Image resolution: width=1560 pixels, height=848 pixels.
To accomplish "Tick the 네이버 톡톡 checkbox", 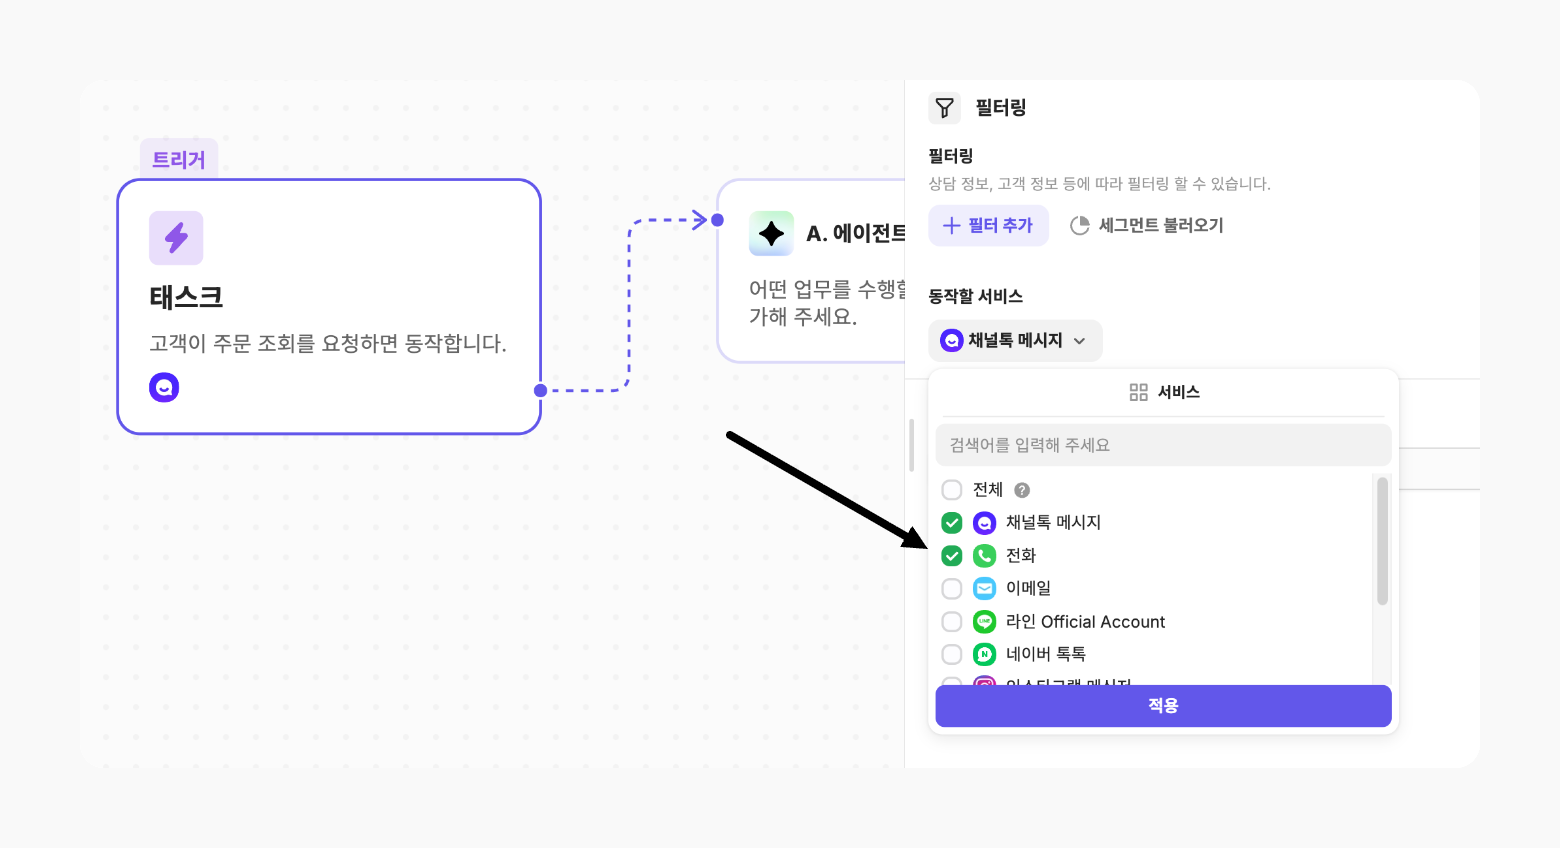I will click(952, 654).
